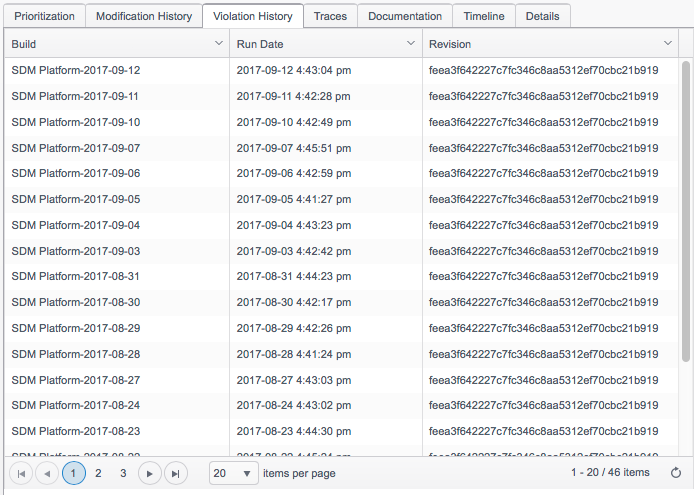Select row SDM Platform-2017-09-04
Viewport: 694px width, 495px height.
(x=341, y=225)
